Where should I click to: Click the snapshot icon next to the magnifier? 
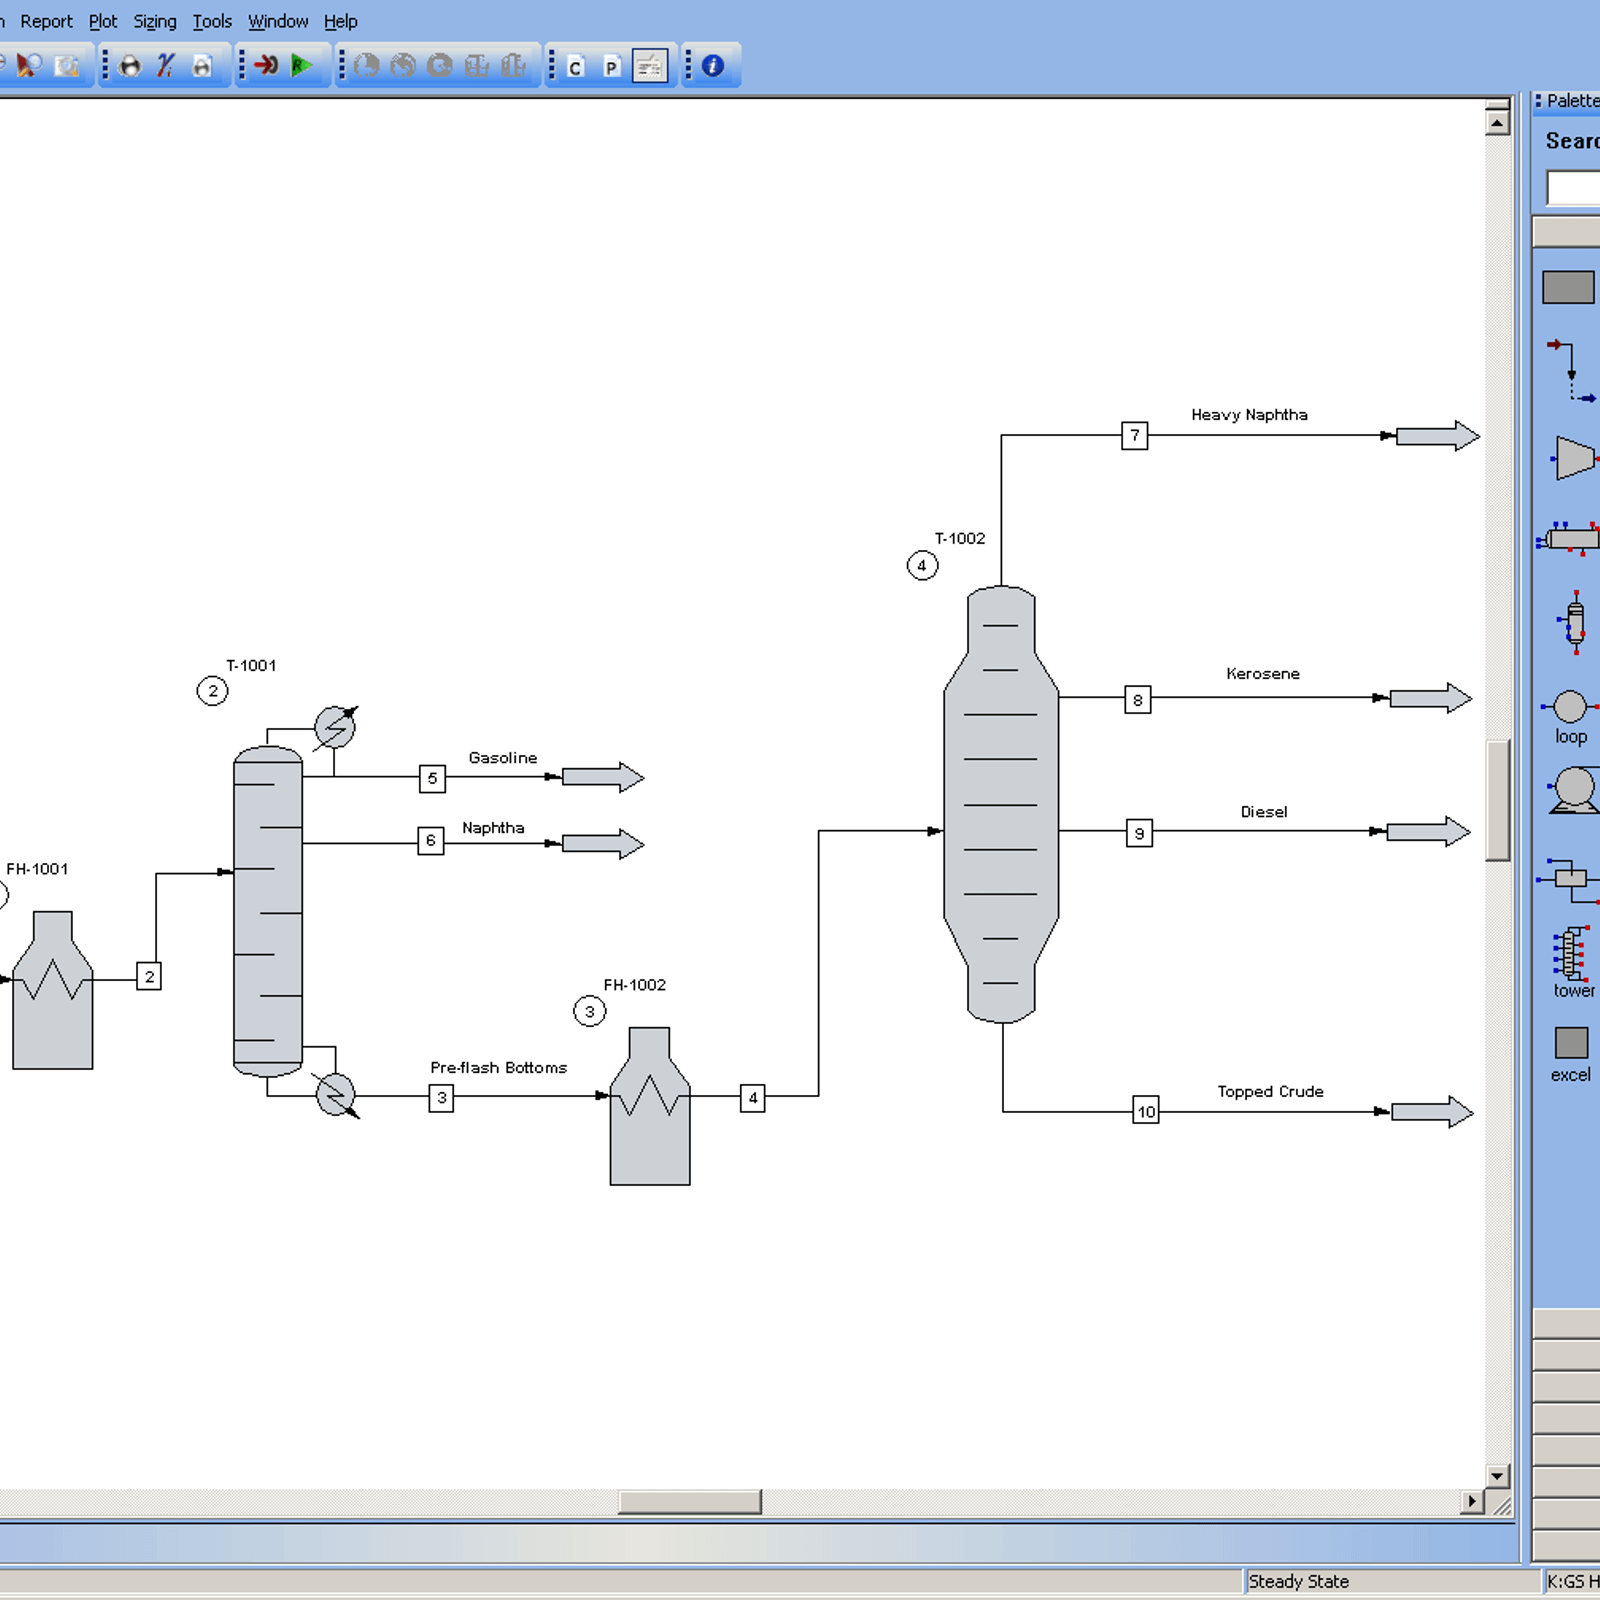[67, 66]
